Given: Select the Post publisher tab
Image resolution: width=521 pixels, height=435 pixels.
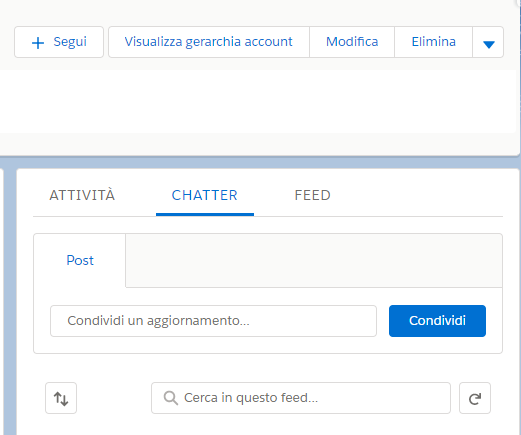Looking at the screenshot, I should coord(80,260).
